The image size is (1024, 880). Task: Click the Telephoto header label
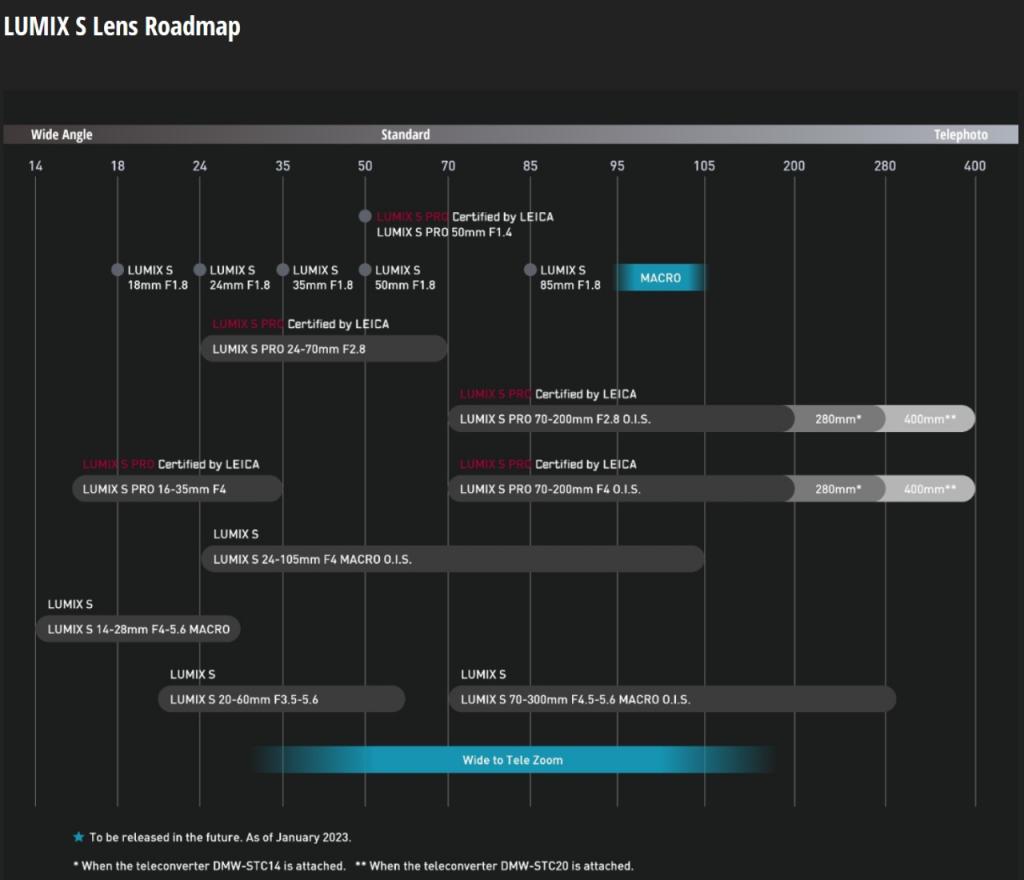961,134
